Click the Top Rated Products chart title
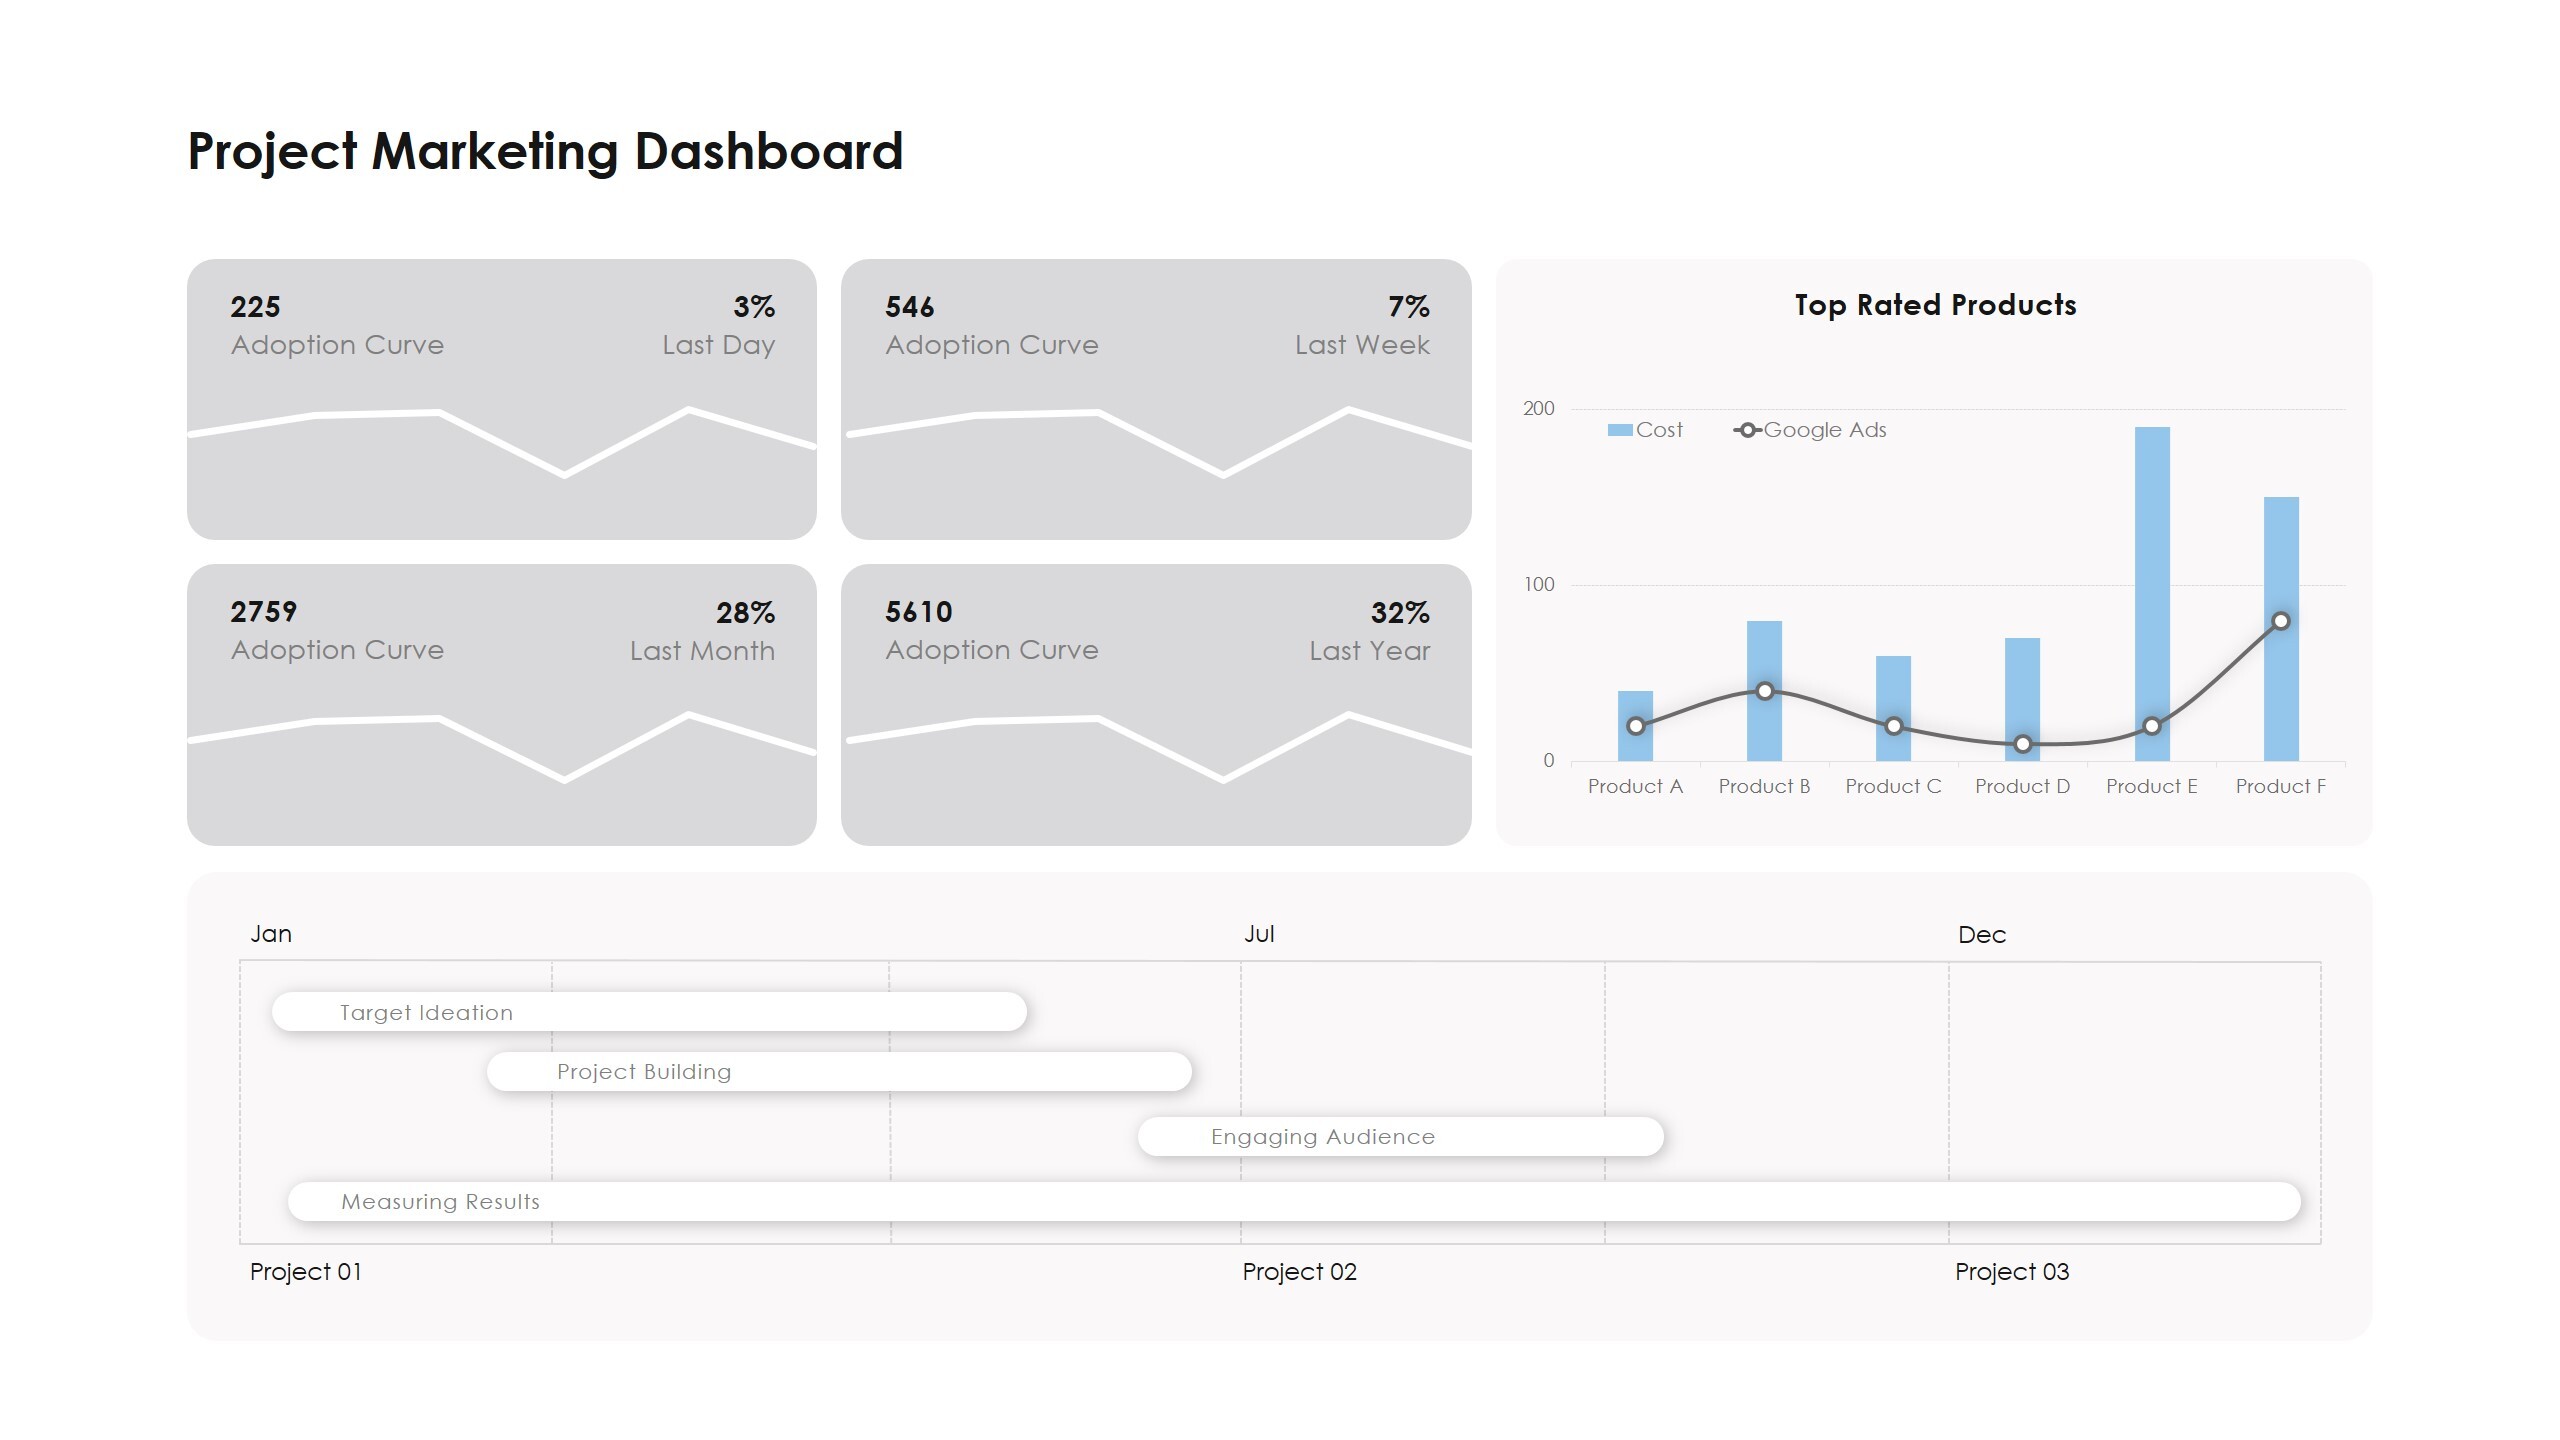The image size is (2560, 1440). point(1935,305)
